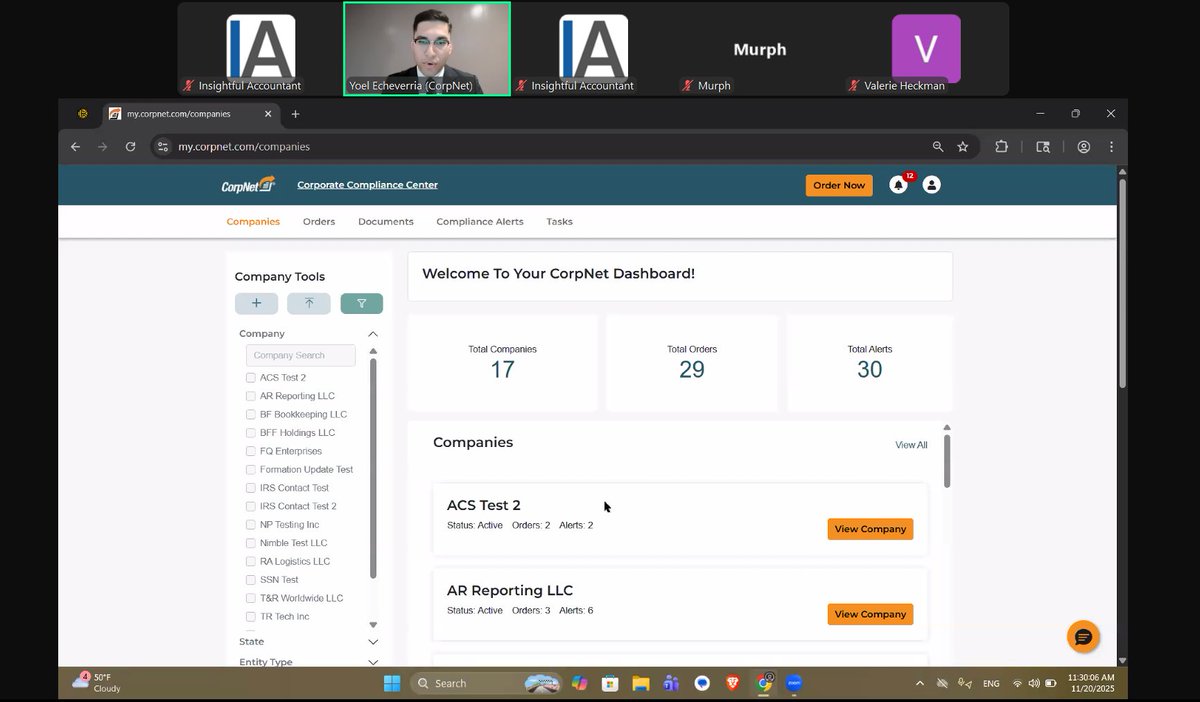Open CorpNet notifications bell
Screen dimensions: 1200x702
tap(897, 184)
